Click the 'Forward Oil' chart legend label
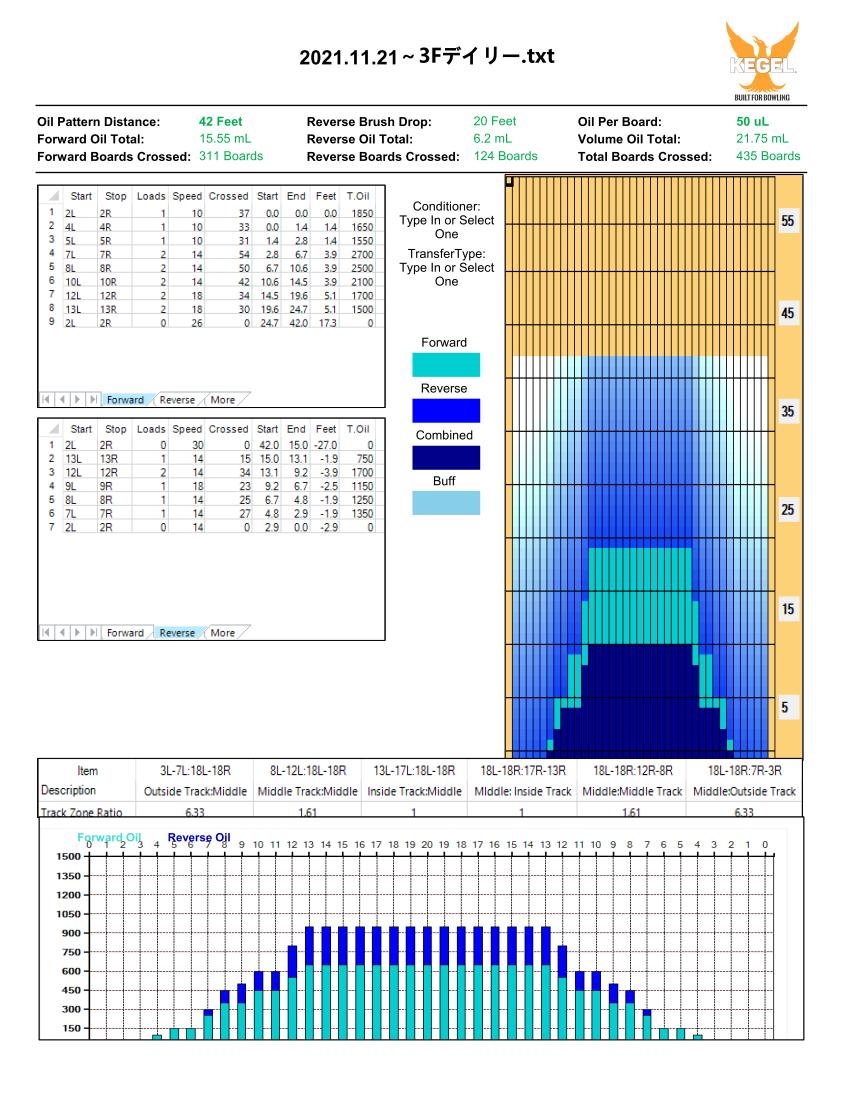This screenshot has height=1101, width=851. pos(109,837)
